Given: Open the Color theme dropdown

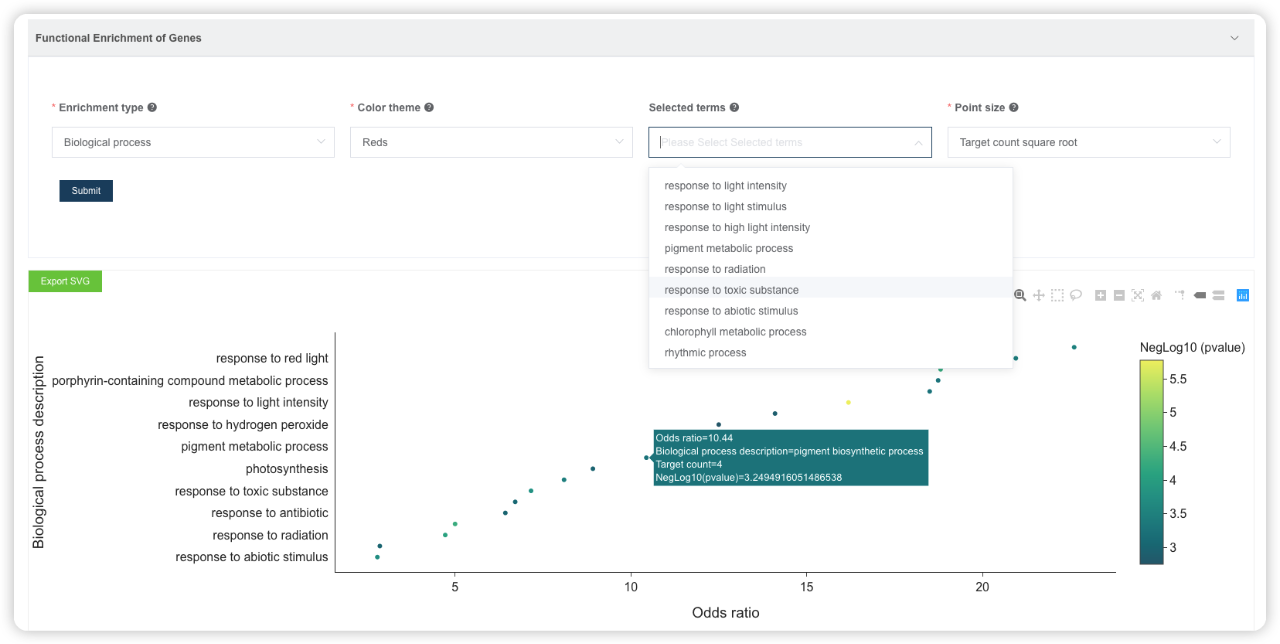Looking at the screenshot, I should point(491,142).
